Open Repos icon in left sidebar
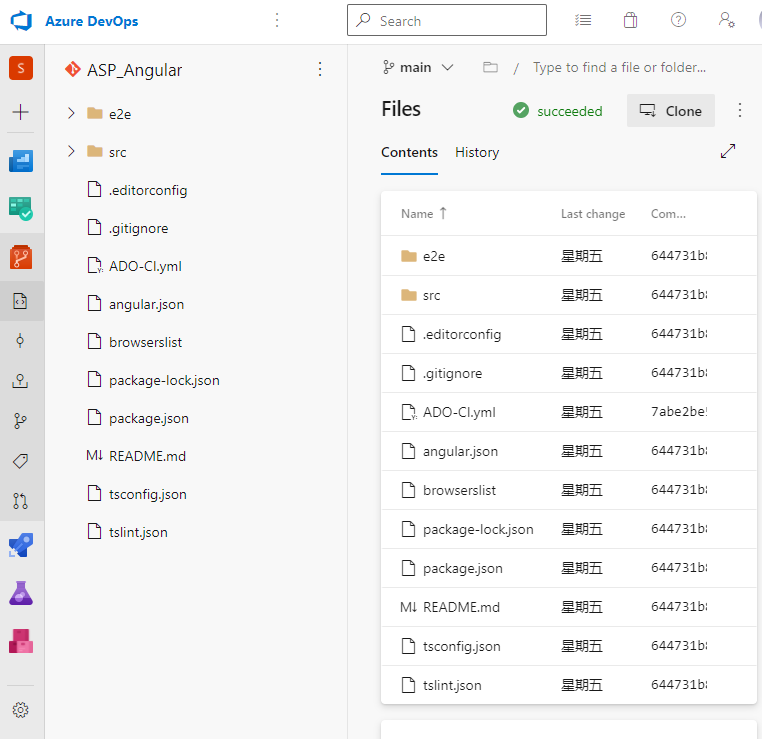Screen dimensions: 762x739 pos(21,257)
